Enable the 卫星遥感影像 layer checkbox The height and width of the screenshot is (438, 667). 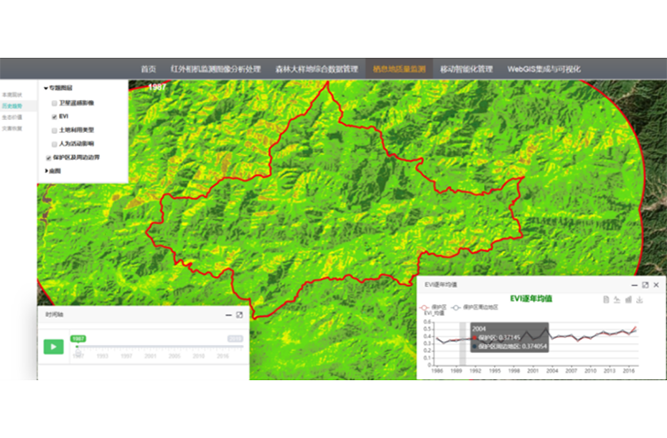coord(53,102)
